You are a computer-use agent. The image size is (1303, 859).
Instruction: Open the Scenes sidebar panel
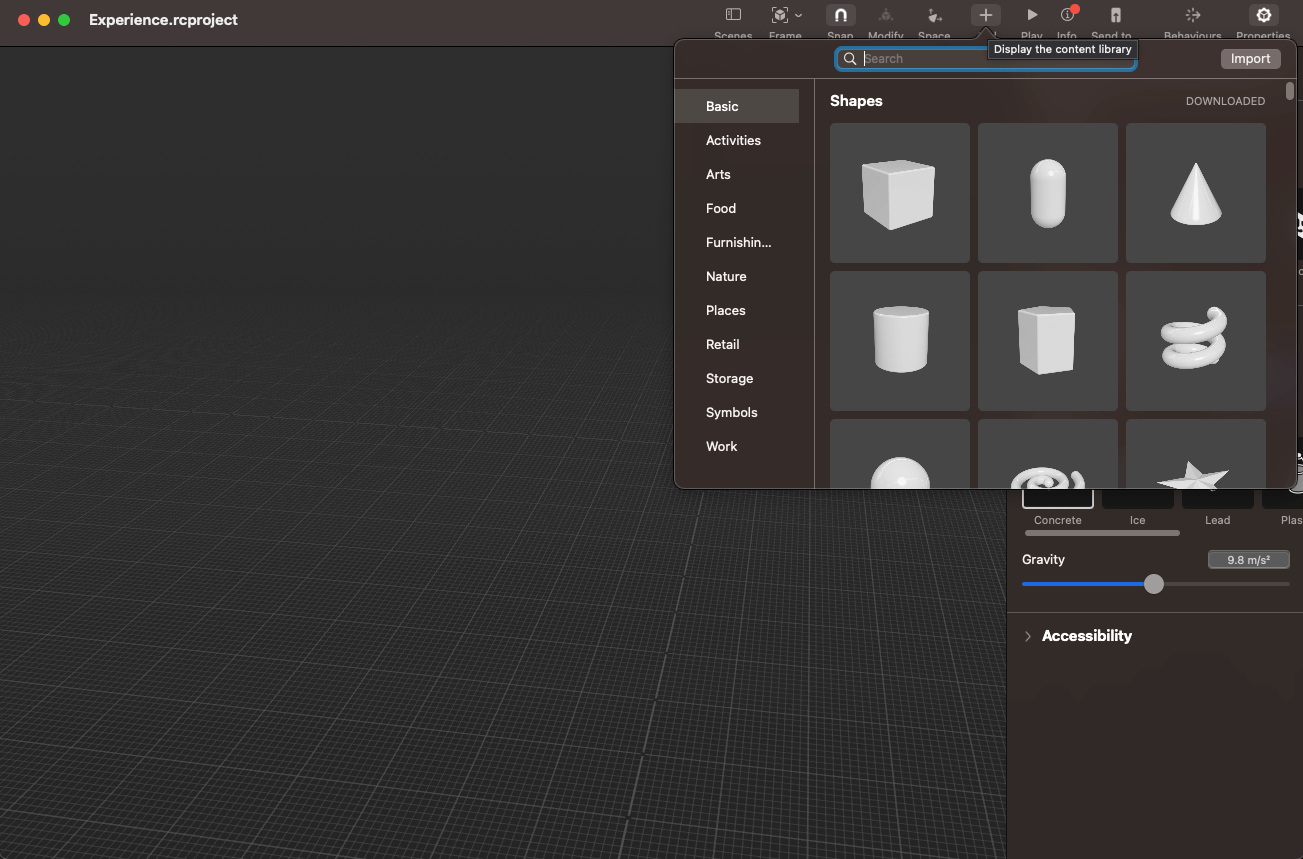tap(733, 16)
